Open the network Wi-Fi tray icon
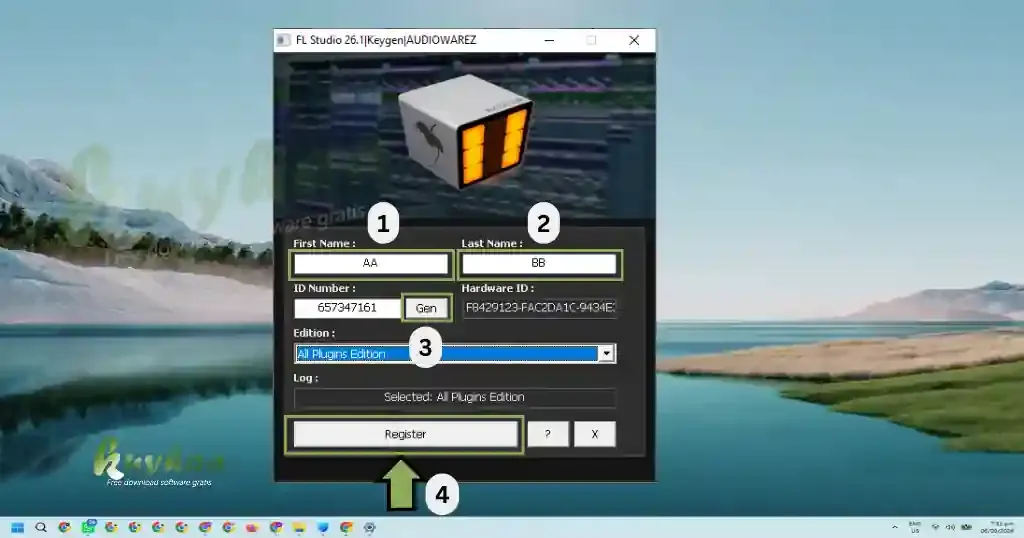The height and width of the screenshot is (538, 1024). coord(935,527)
